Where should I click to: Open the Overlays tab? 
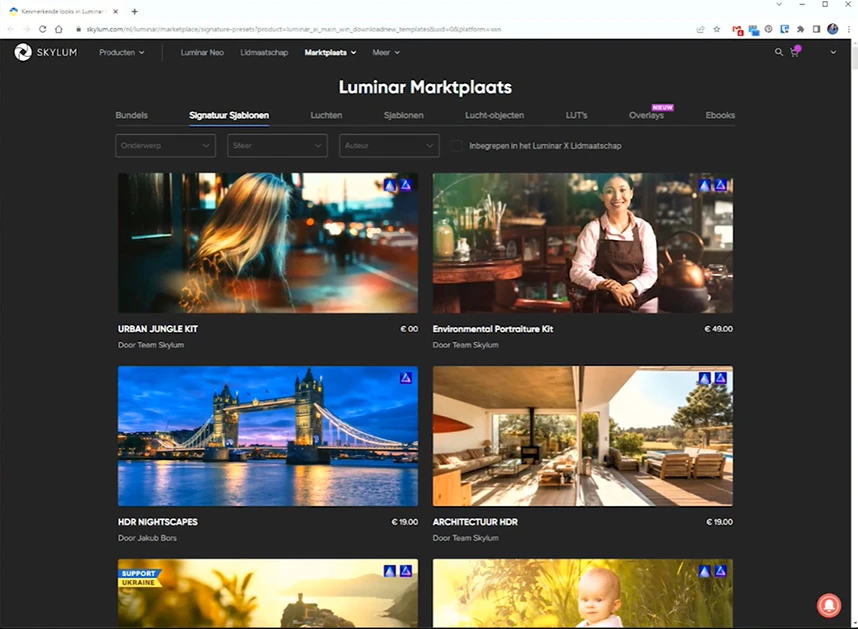pyautogui.click(x=646, y=115)
